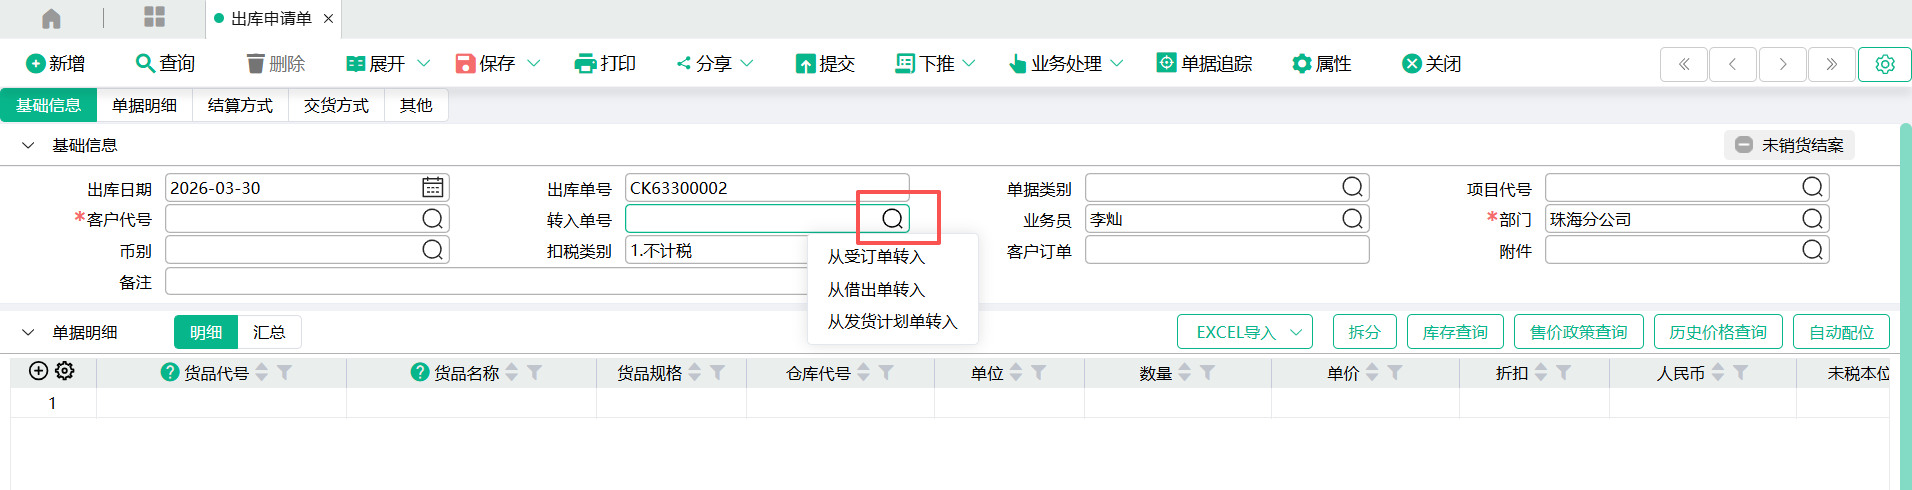
Task: Toggle detail view to 汇总
Action: [x=269, y=332]
